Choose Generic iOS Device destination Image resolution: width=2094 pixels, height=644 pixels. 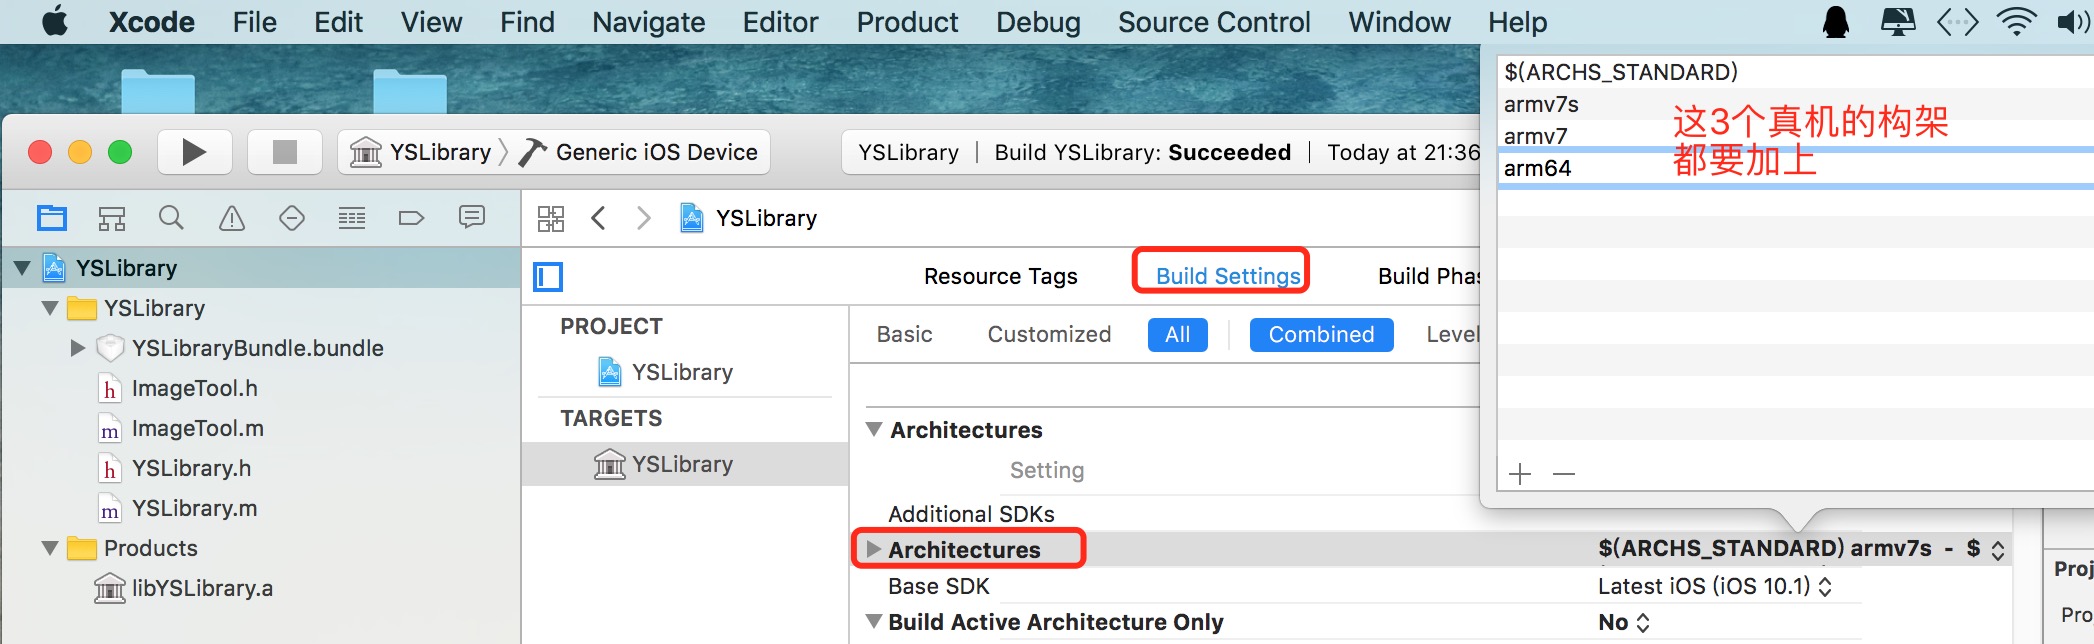[x=639, y=152]
